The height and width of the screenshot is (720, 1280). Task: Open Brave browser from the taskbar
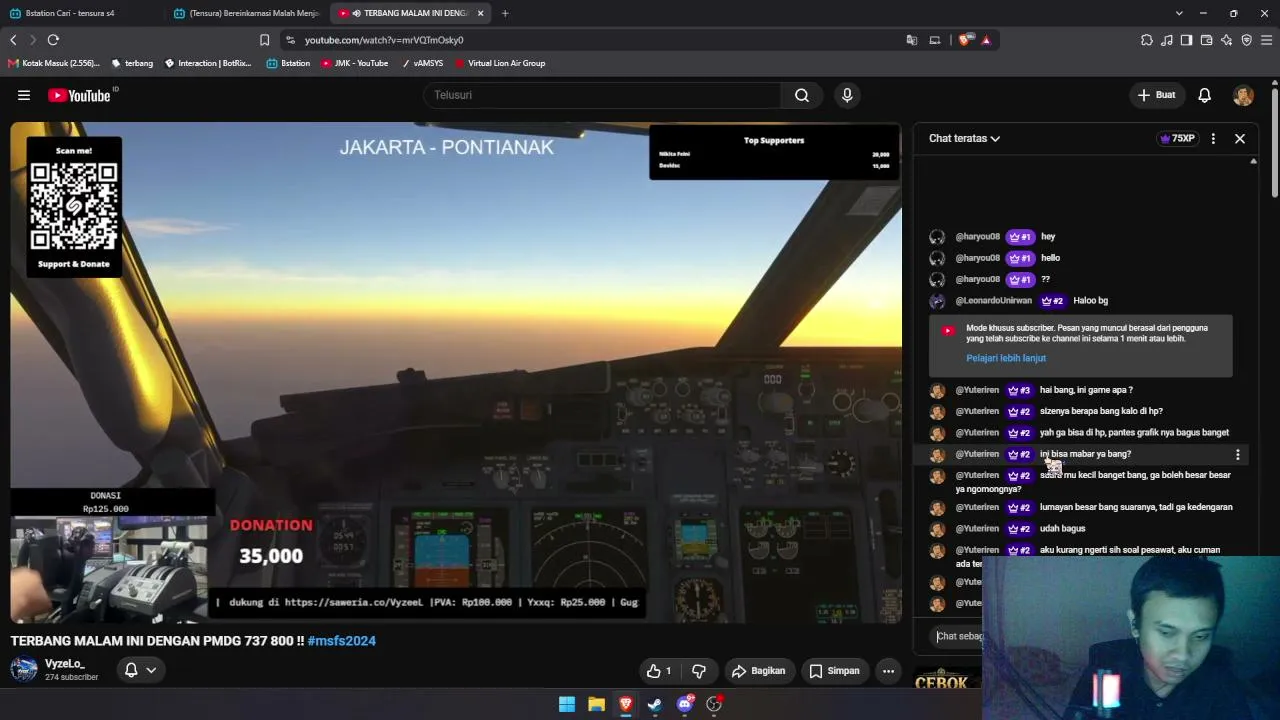[625, 704]
